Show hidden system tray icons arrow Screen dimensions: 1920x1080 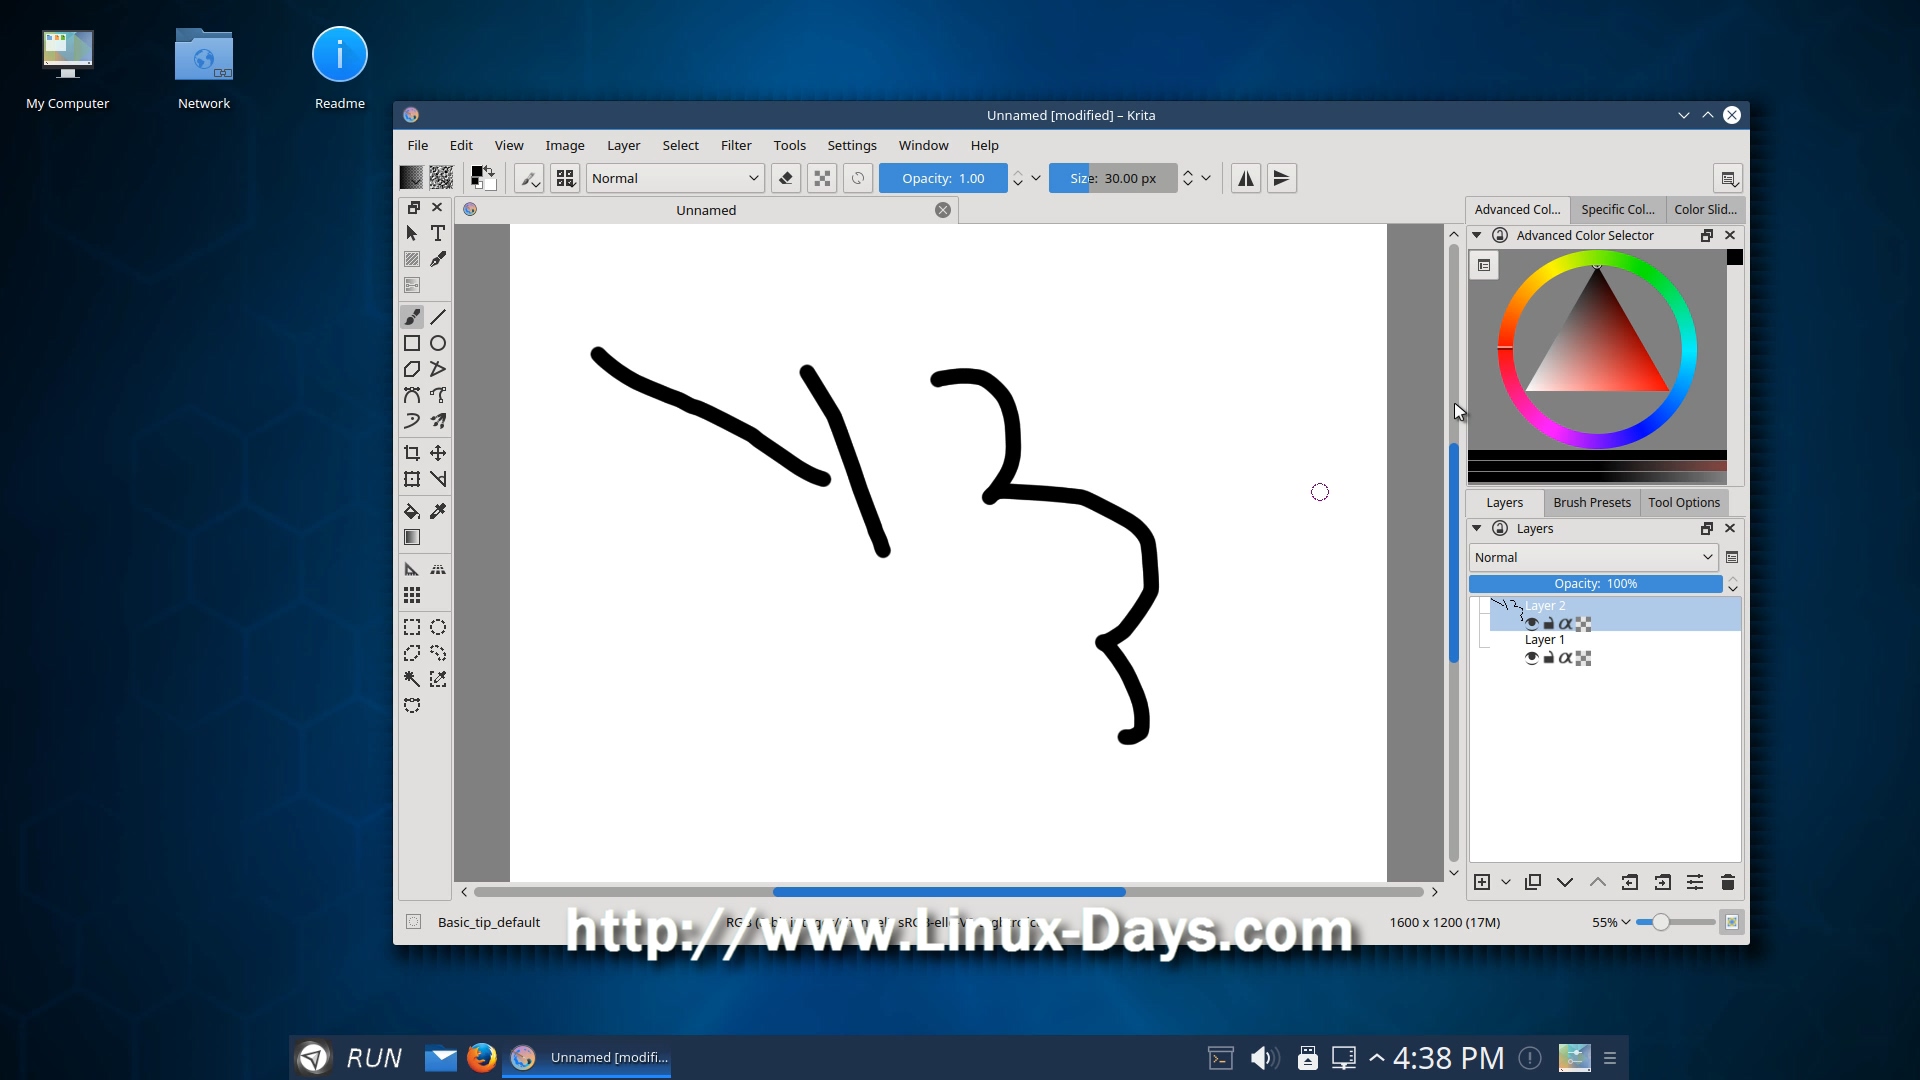[x=1377, y=1057]
